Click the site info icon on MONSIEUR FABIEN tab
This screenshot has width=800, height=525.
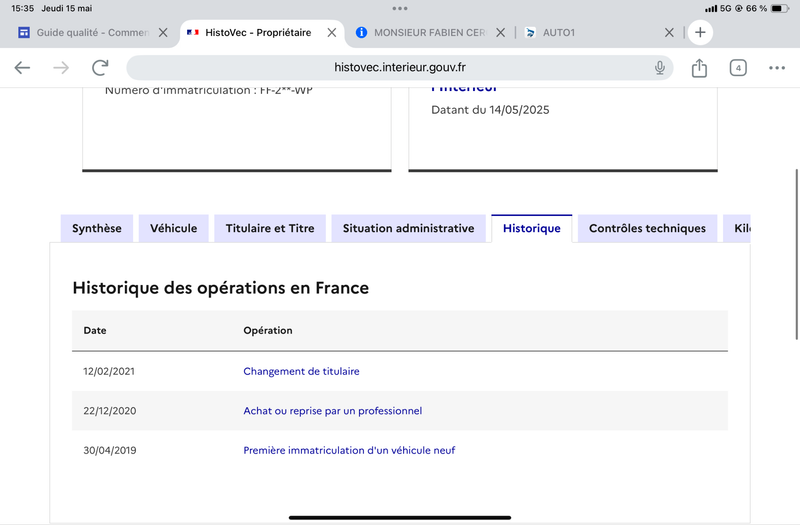361,32
